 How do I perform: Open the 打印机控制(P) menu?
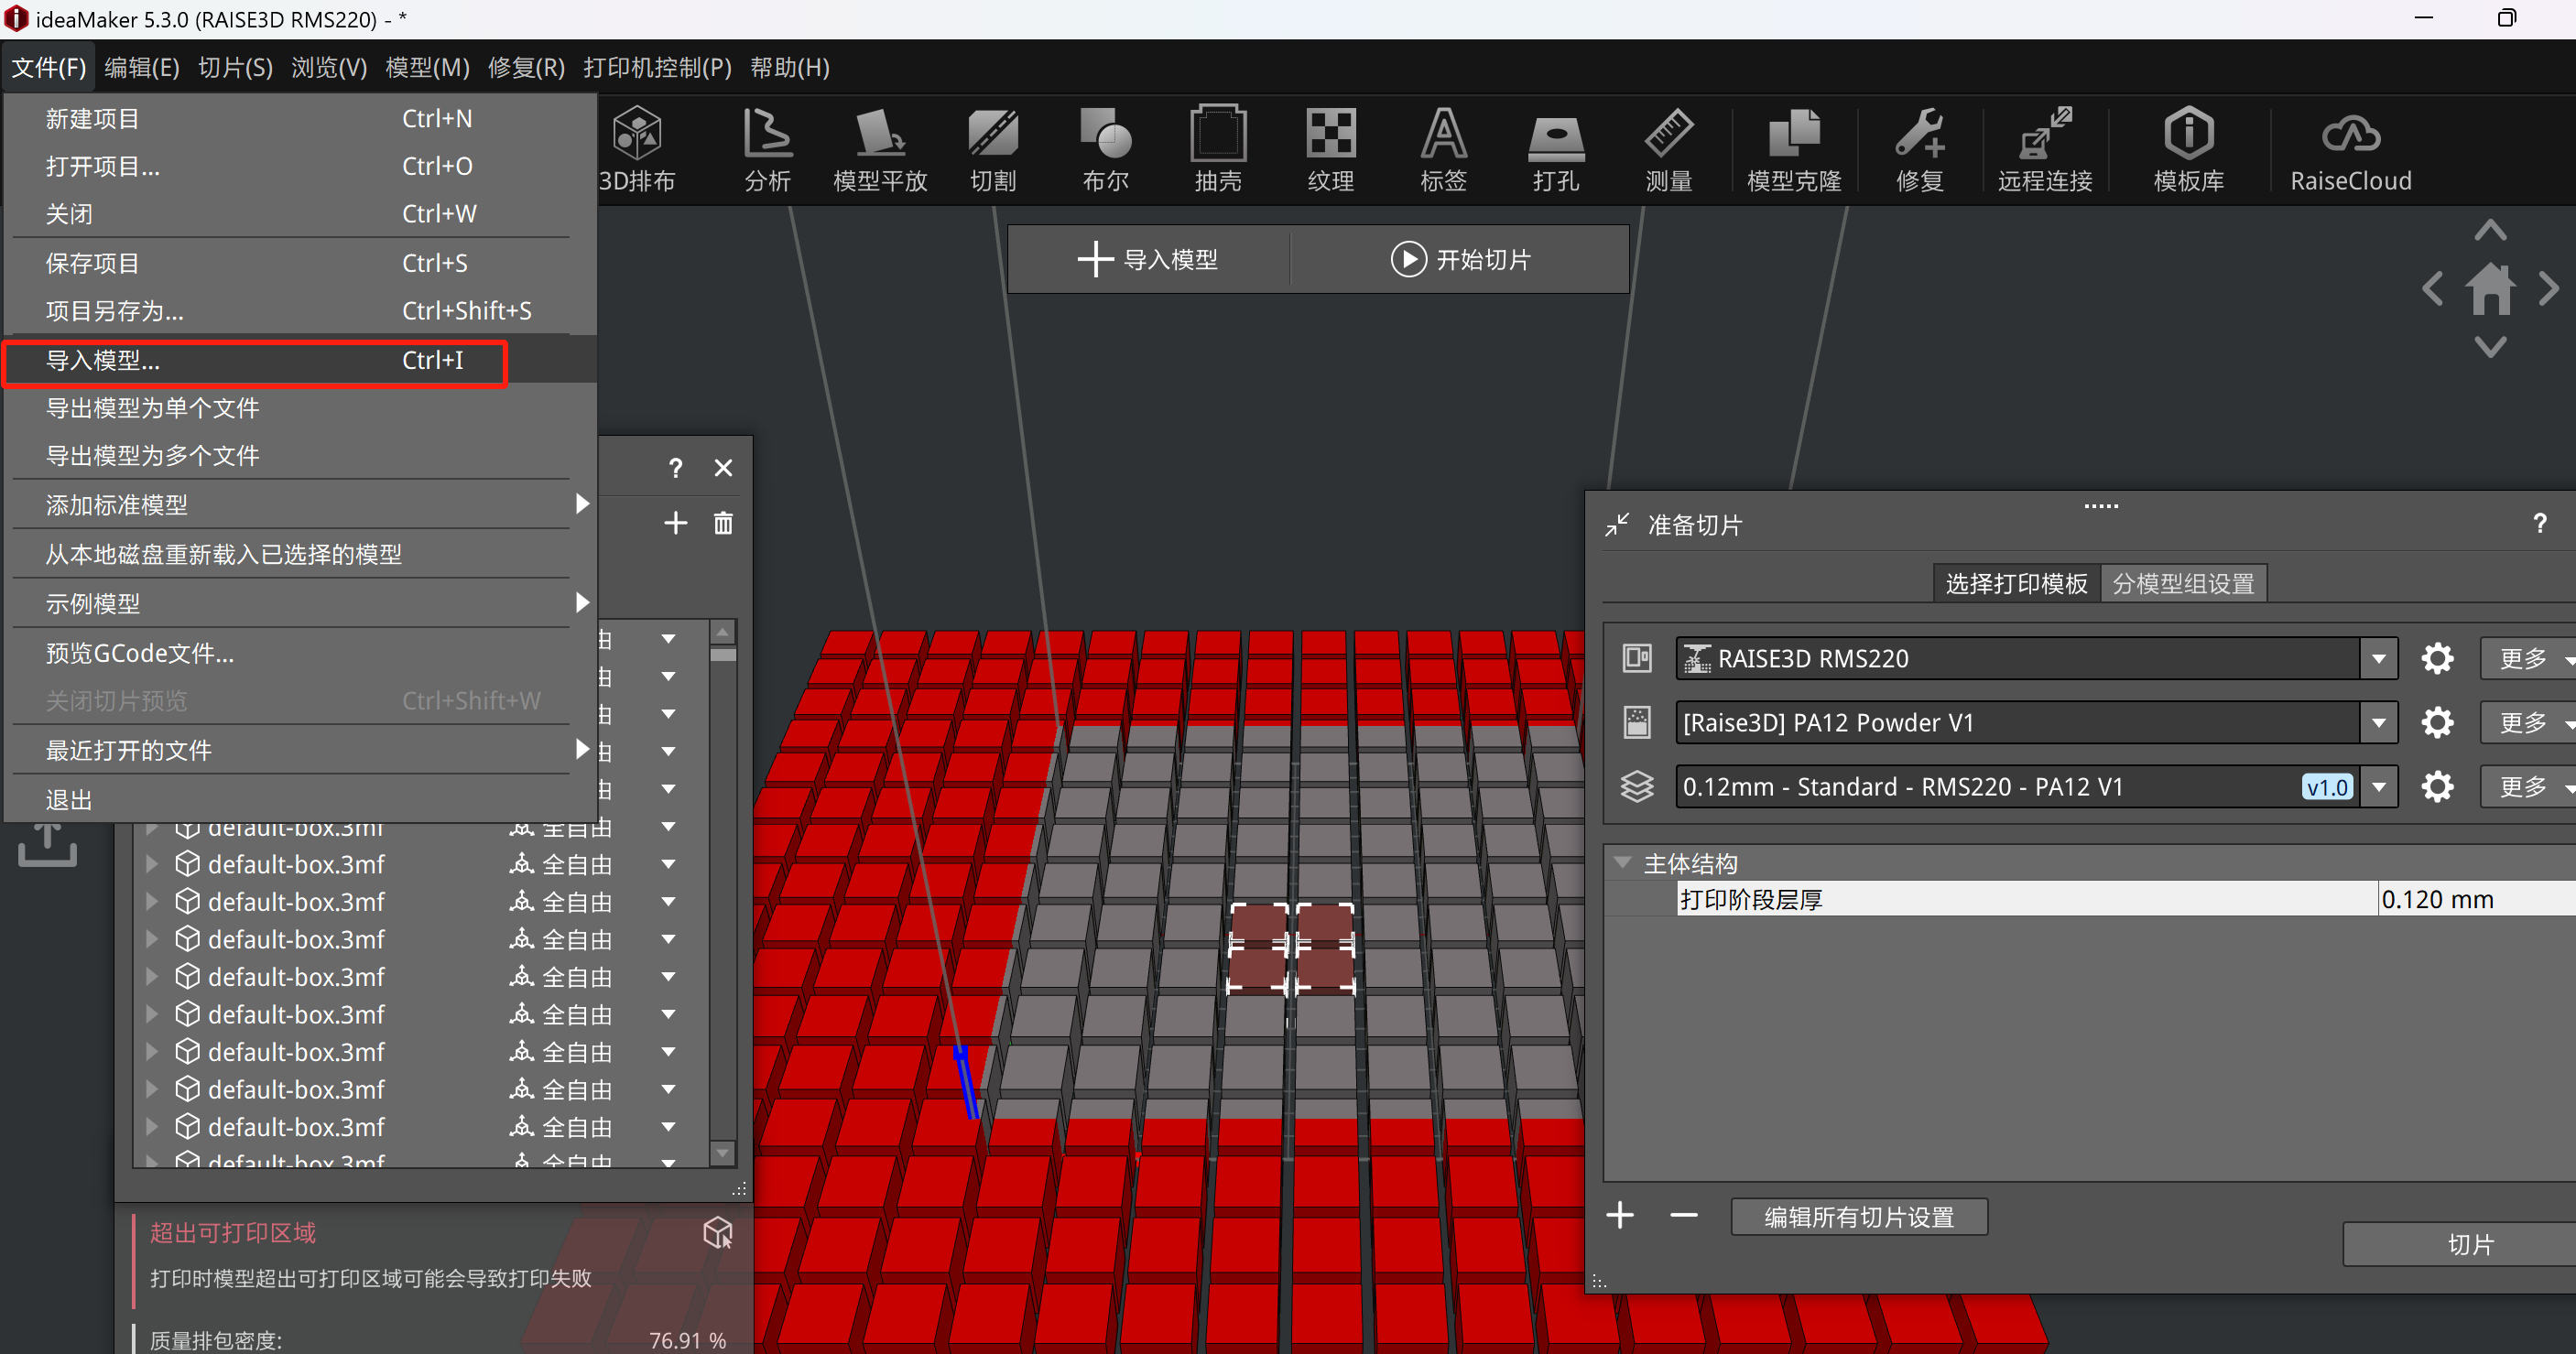tap(657, 67)
